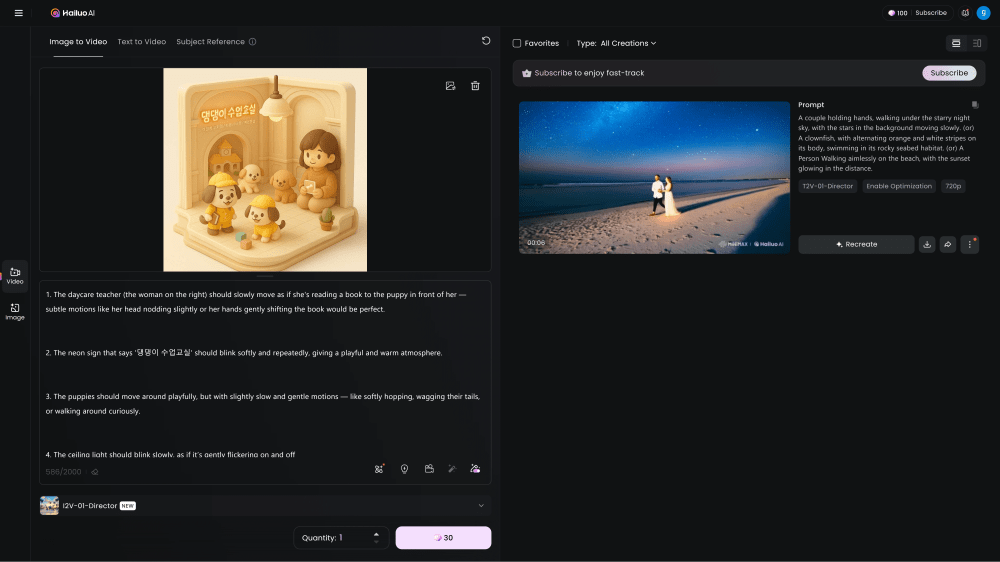Click the Recreate button
1000x562 pixels.
click(x=857, y=244)
